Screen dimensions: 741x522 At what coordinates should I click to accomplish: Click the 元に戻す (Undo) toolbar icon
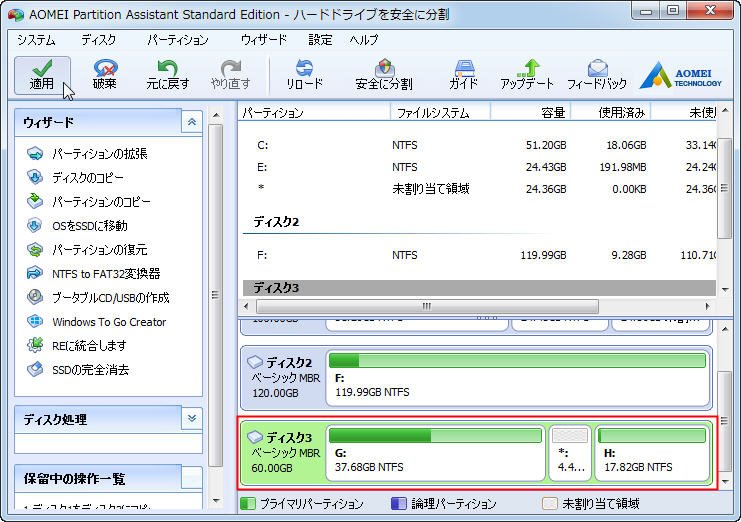pos(168,75)
